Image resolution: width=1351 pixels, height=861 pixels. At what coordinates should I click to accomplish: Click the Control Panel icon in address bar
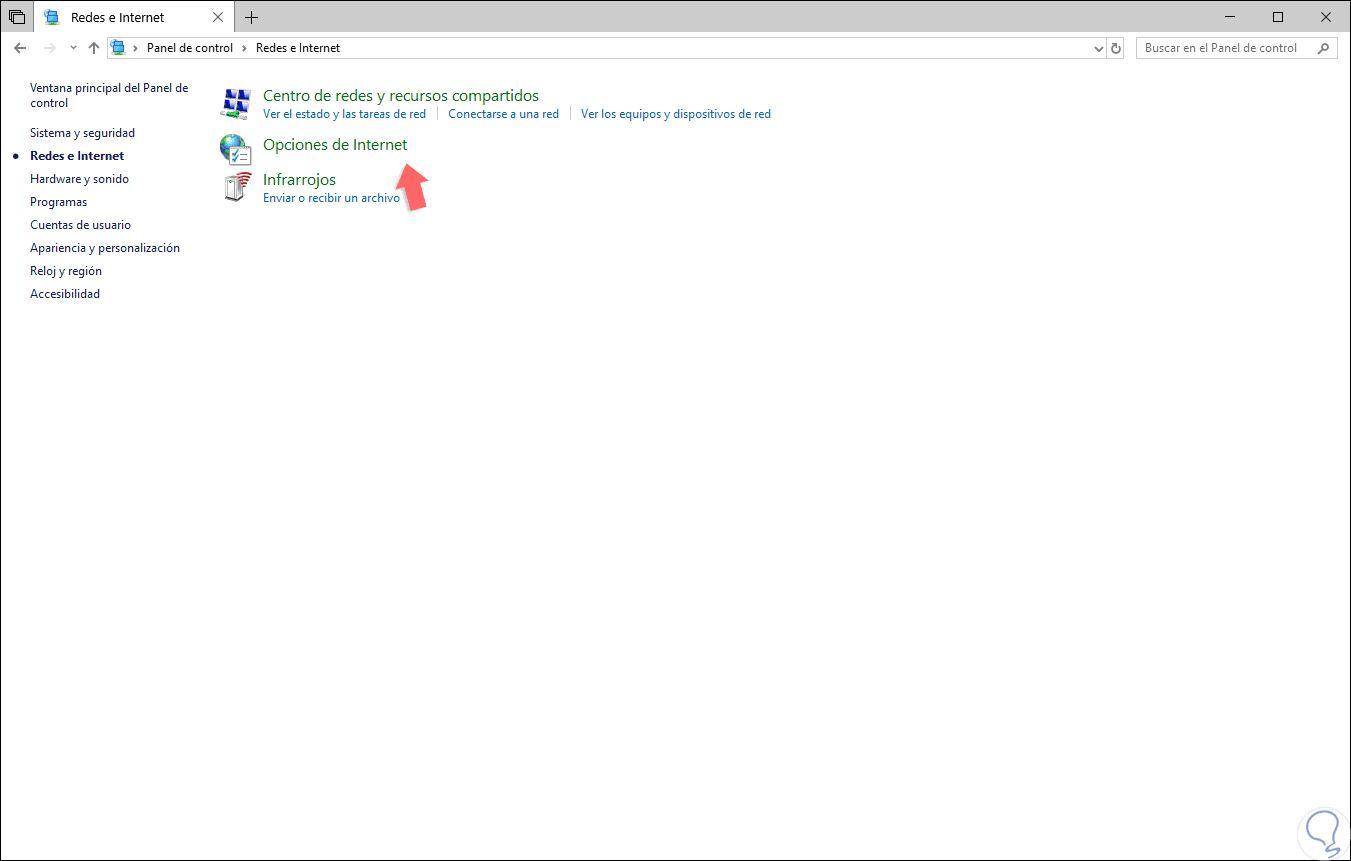(x=118, y=48)
